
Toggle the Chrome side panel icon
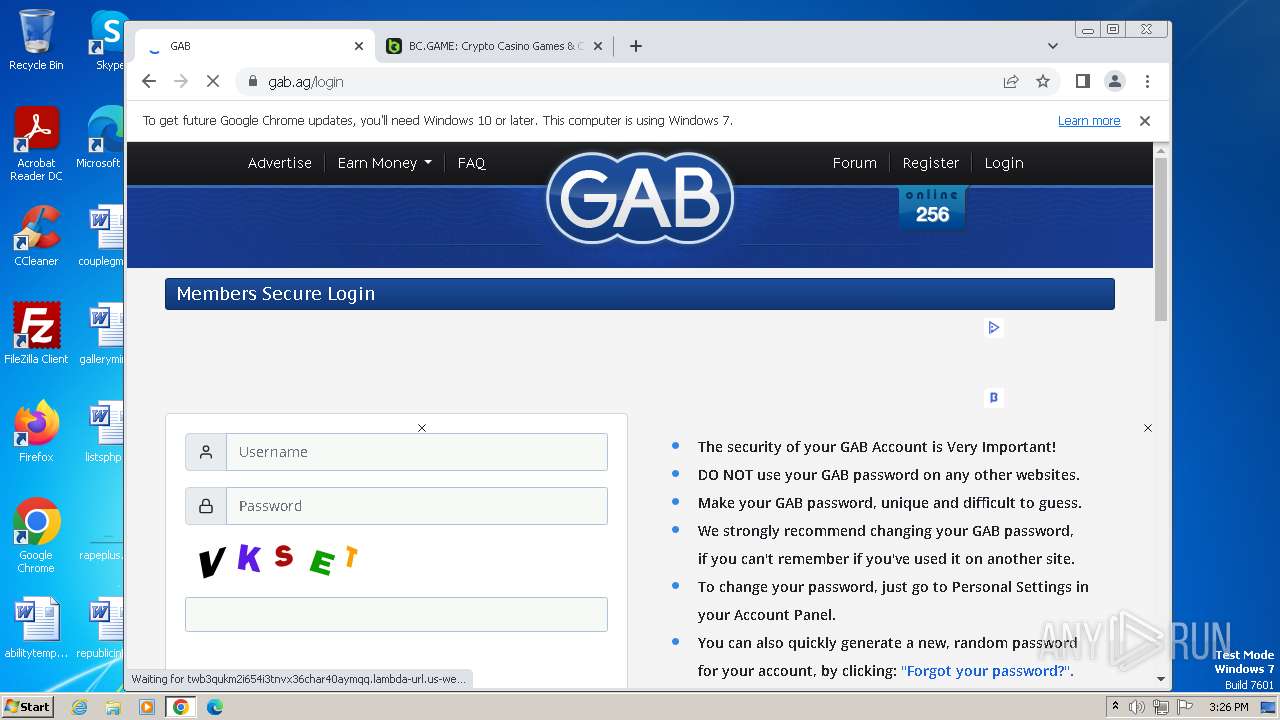(x=1082, y=81)
